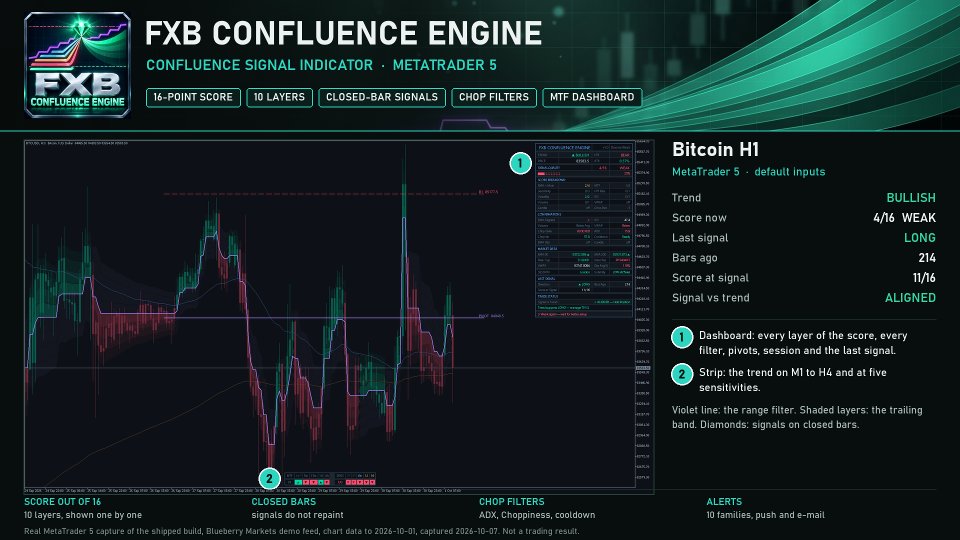Click the SCORE OUT OF 16 heading
Image resolution: width=960 pixels, height=540 pixels.
tap(62, 501)
